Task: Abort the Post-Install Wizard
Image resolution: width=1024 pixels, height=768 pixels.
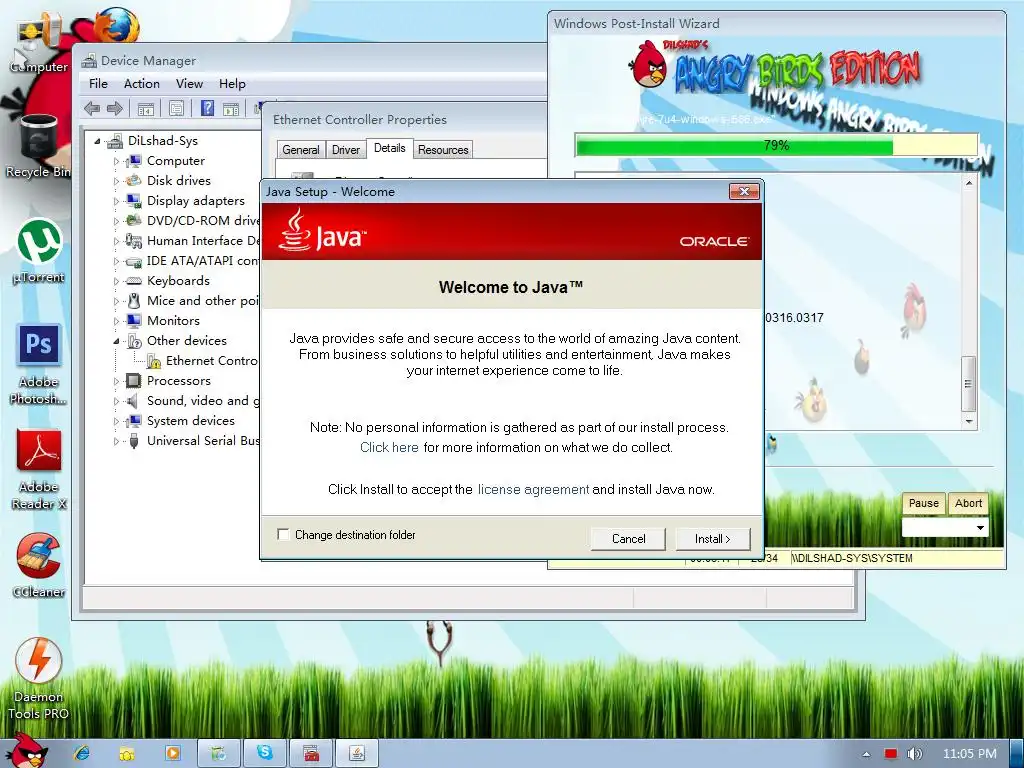Action: point(968,503)
